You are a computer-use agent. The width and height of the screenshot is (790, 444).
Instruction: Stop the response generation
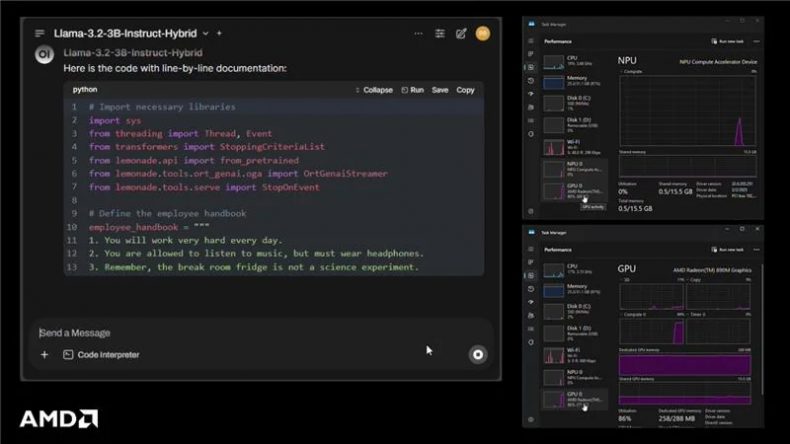[478, 354]
